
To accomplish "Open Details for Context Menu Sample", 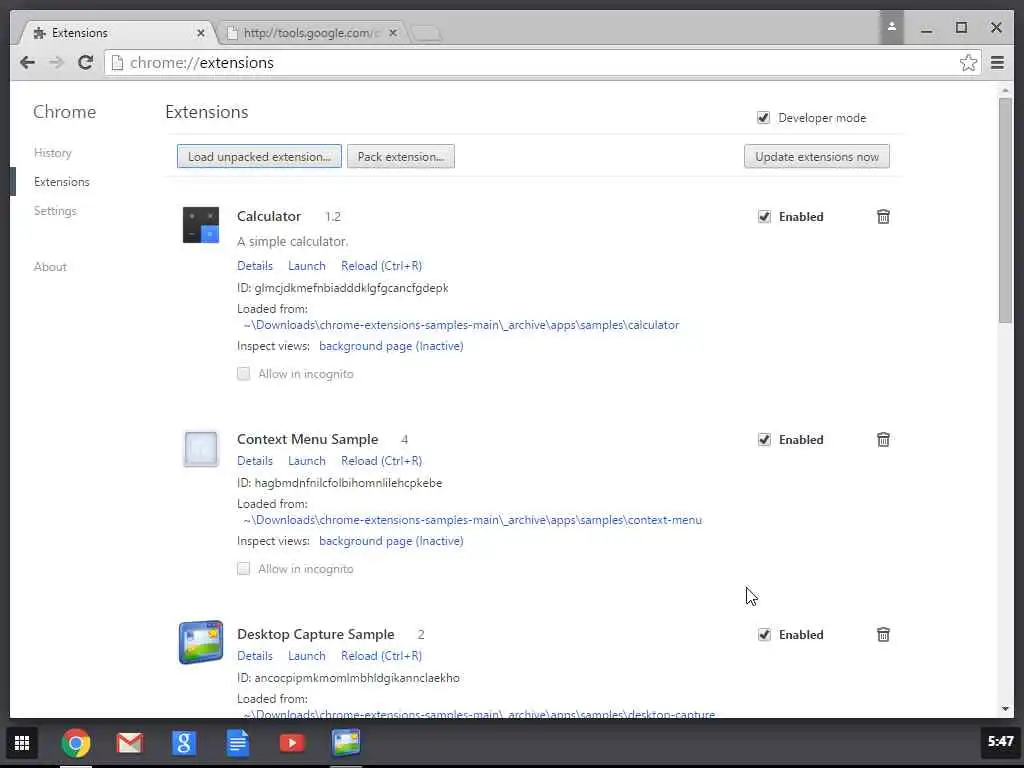I will [255, 460].
